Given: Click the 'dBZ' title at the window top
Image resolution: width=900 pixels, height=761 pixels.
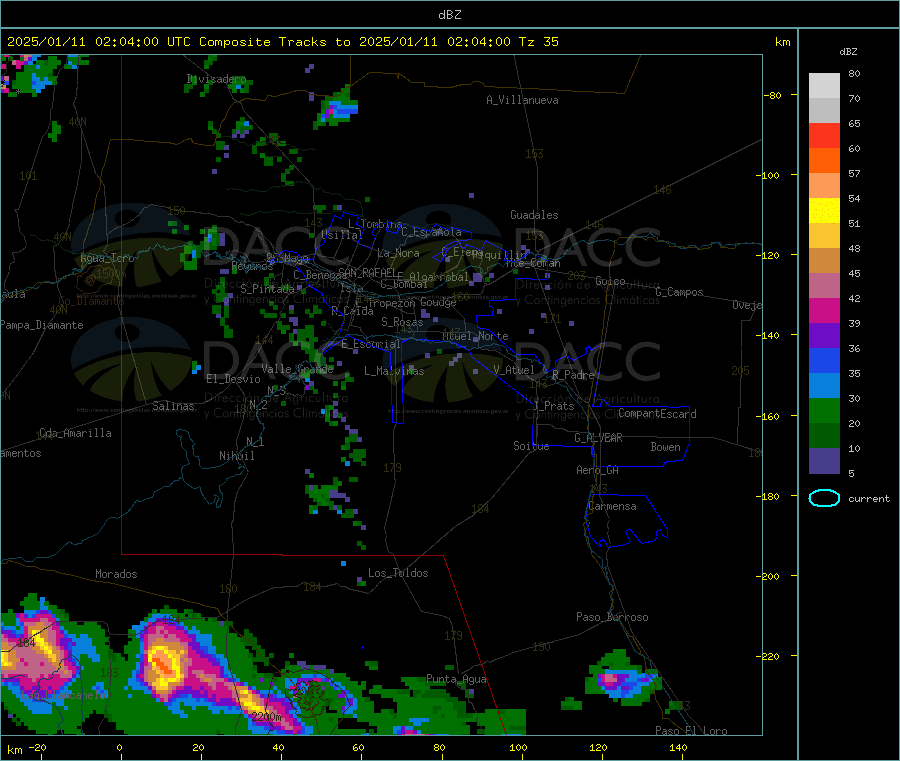Looking at the screenshot, I should point(449,15).
